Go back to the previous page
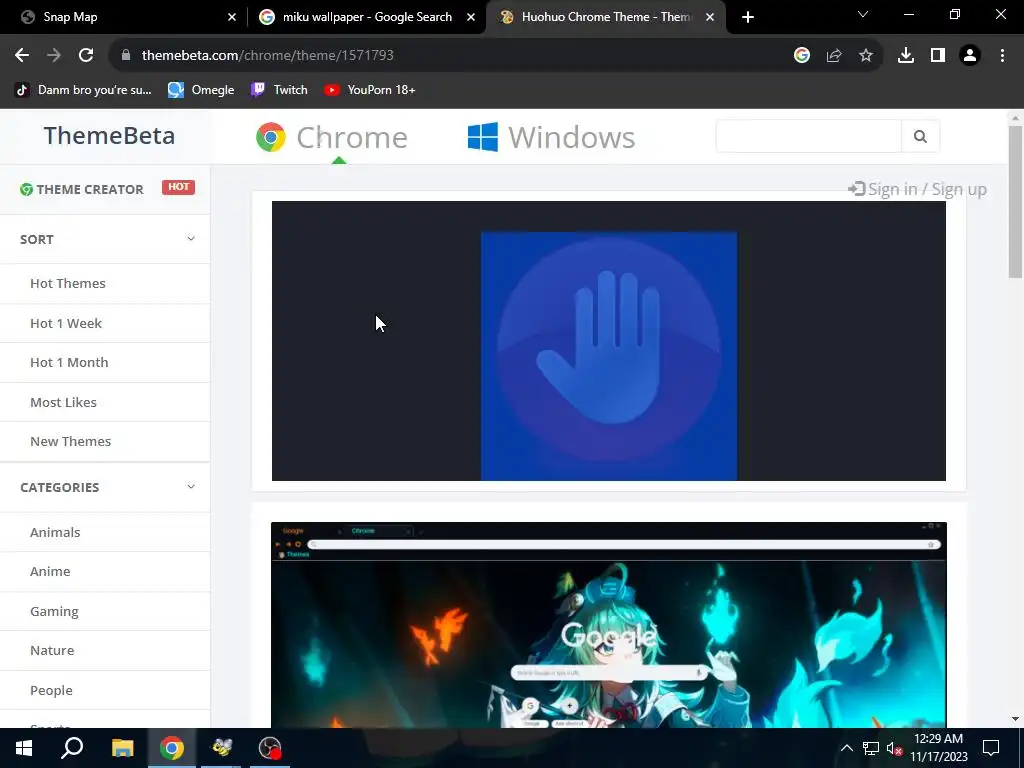The height and width of the screenshot is (768, 1024). [x=22, y=56]
